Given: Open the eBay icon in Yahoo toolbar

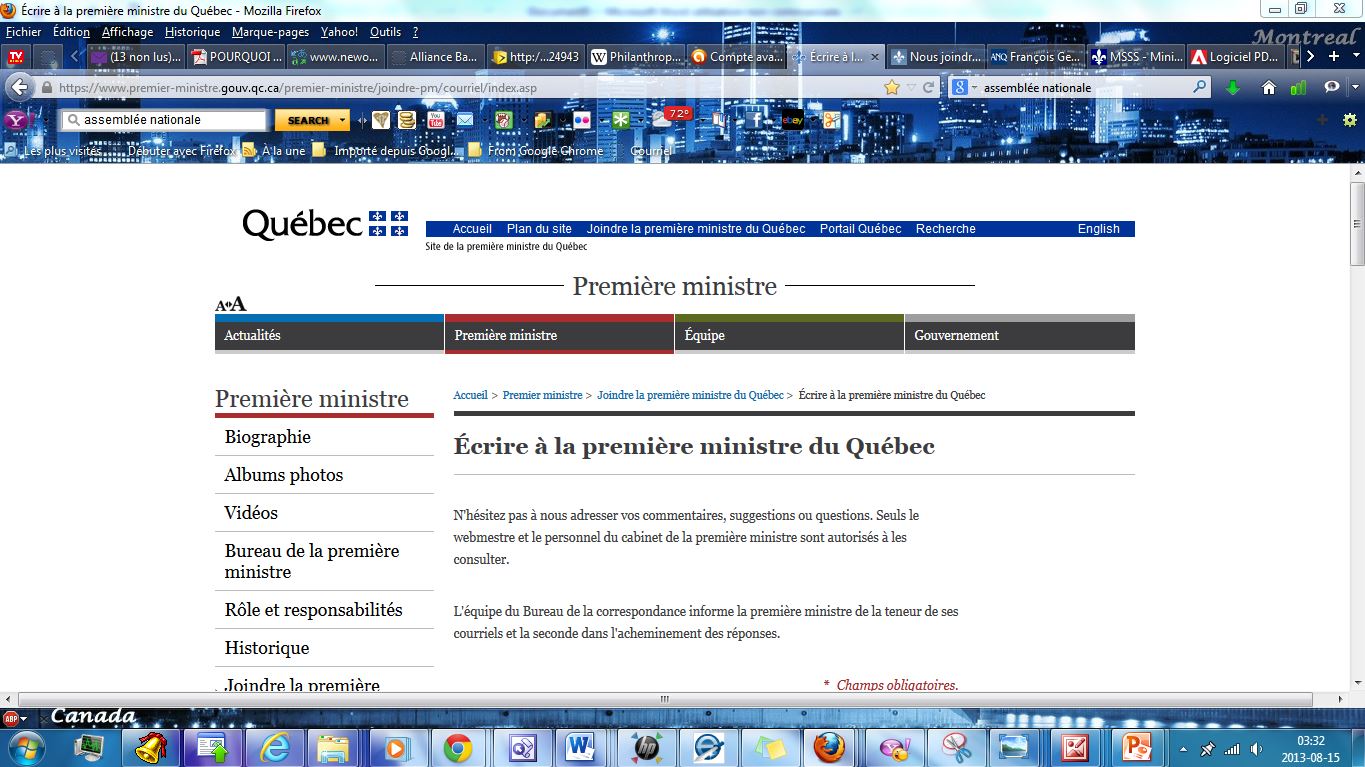Looking at the screenshot, I should click(793, 120).
